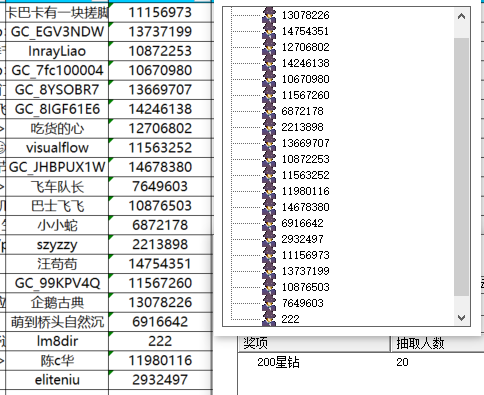Click the user icon beside 13078226
Viewport: 484px width, 395px height.
click(x=269, y=15)
